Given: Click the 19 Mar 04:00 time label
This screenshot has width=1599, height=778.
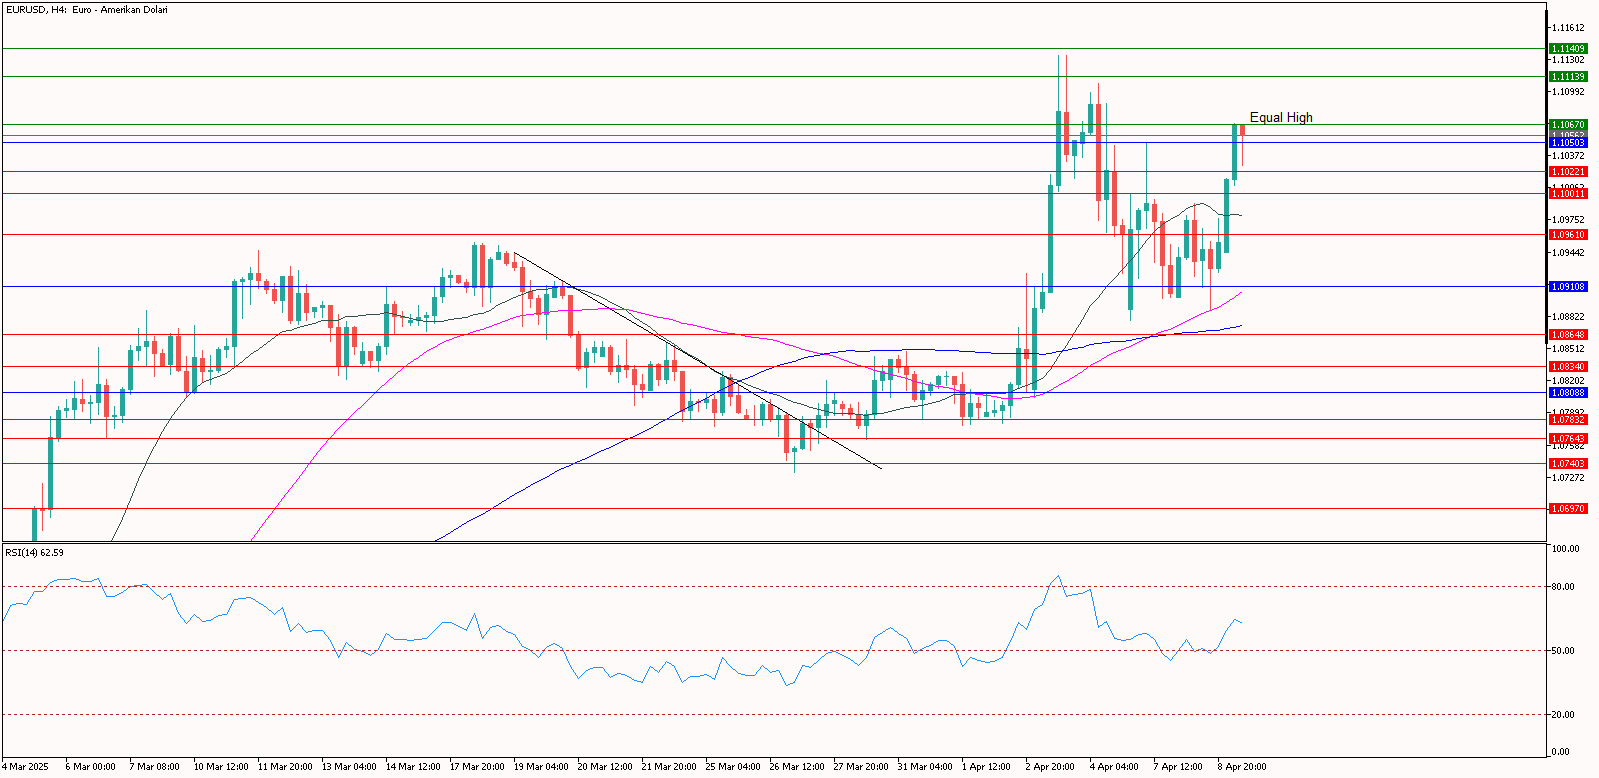Looking at the screenshot, I should coord(541,767).
